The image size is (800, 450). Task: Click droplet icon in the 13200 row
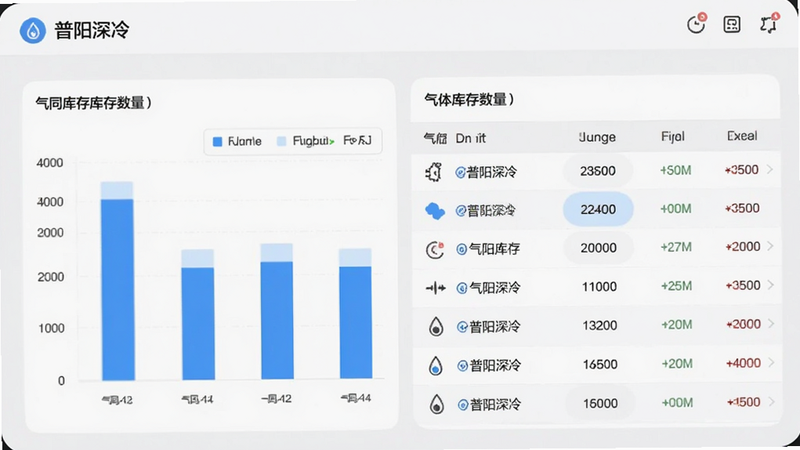436,327
